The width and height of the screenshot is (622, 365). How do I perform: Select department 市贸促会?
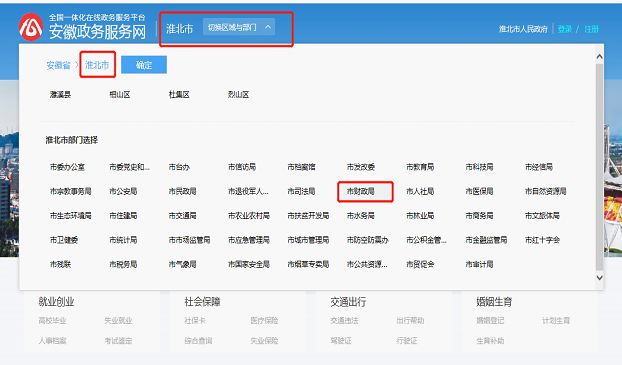tap(420, 264)
